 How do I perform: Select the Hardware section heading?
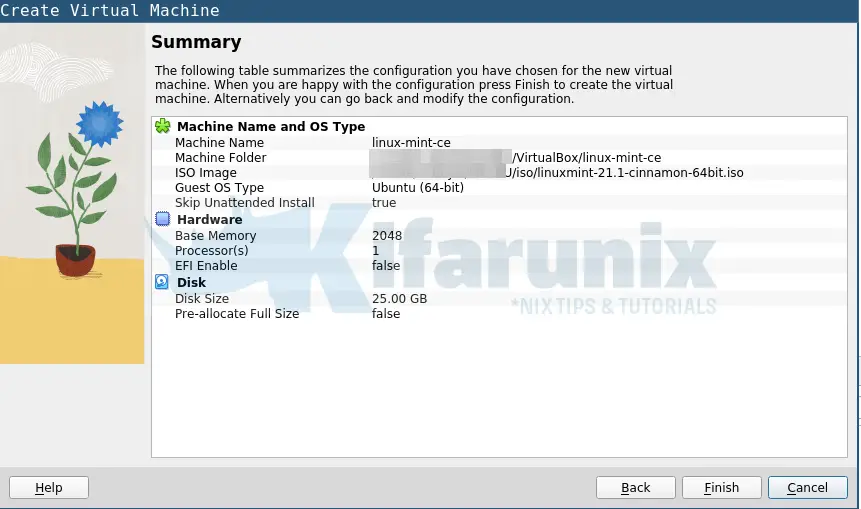pyautogui.click(x=209, y=219)
